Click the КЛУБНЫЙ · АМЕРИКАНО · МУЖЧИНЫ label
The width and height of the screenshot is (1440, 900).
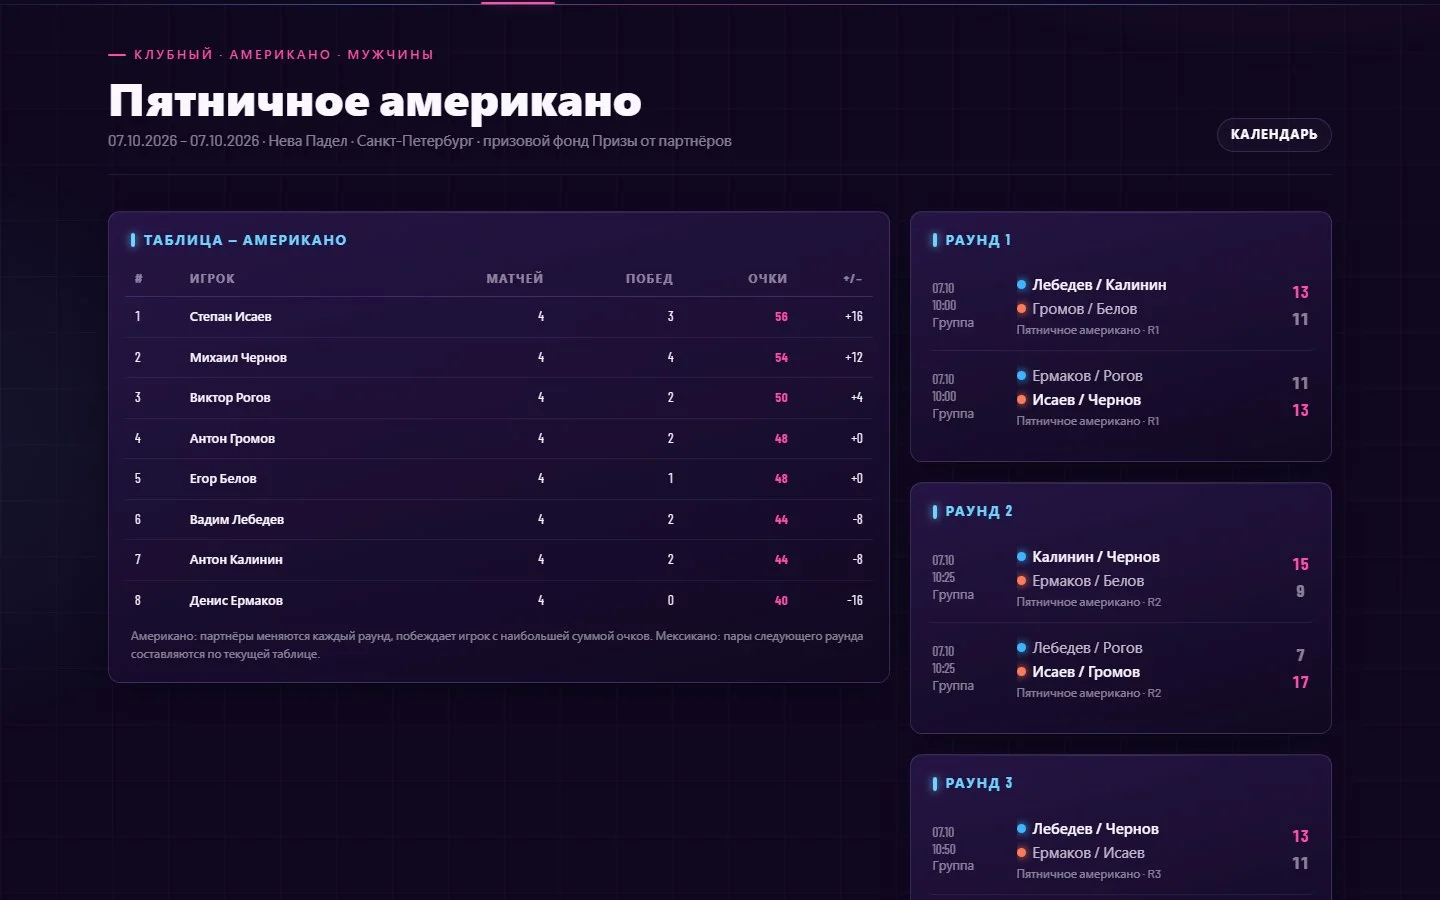click(x=284, y=55)
